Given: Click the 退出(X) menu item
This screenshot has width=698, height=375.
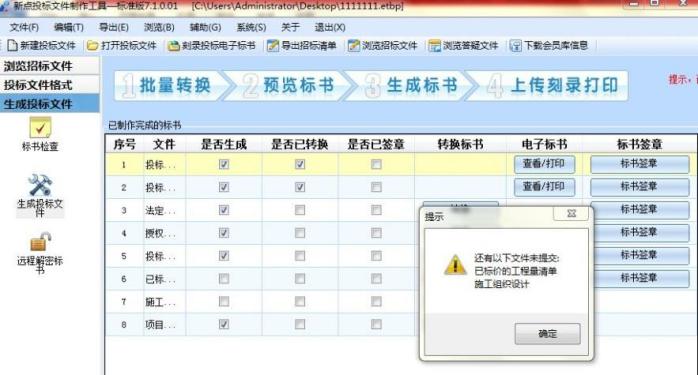Looking at the screenshot, I should 330,28.
